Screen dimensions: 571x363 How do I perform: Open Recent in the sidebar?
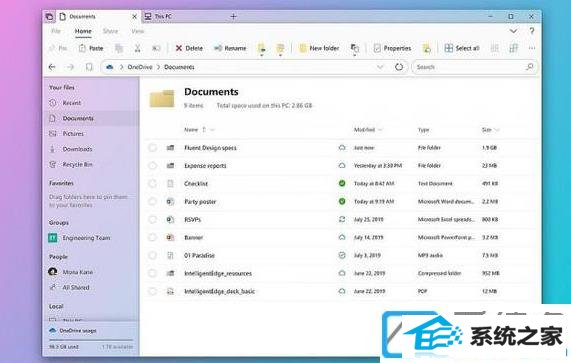(72, 103)
